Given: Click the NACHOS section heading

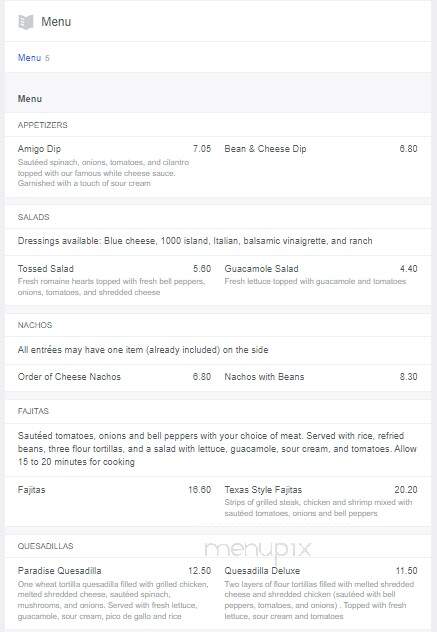Looking at the screenshot, I should (35, 325).
